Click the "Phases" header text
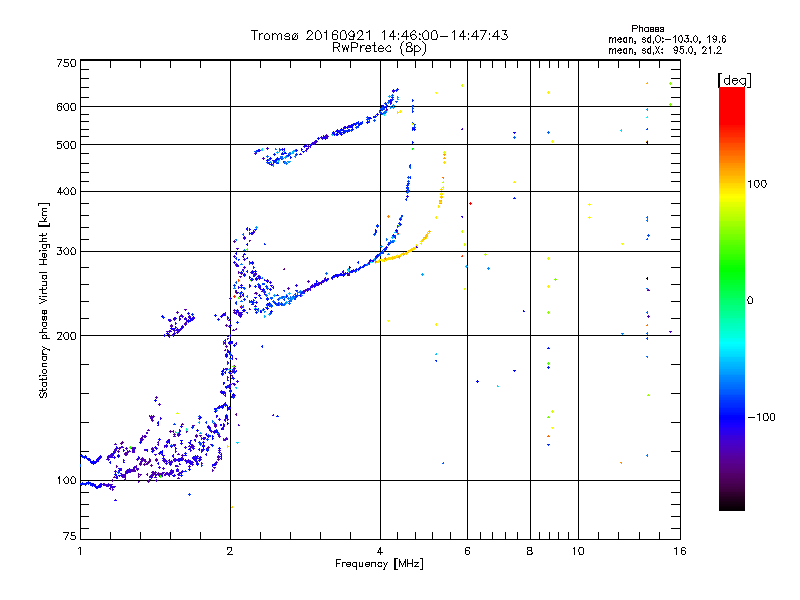The height and width of the screenshot is (600, 800). click(x=647, y=29)
